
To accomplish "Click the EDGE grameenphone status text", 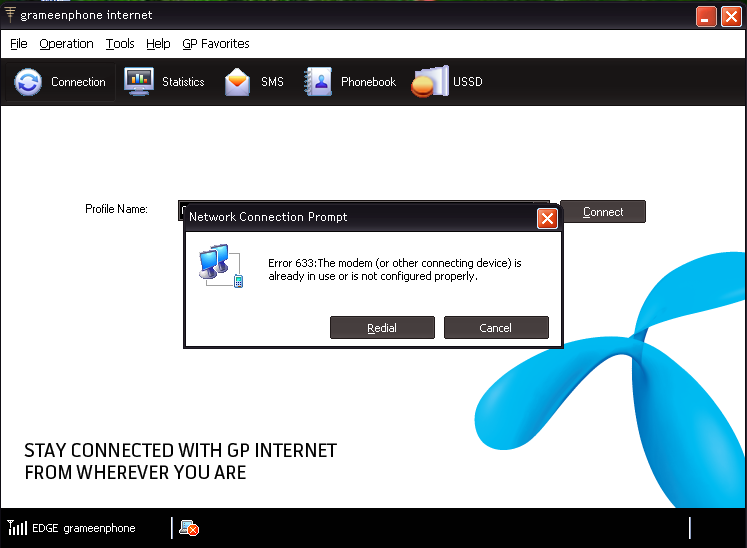I will (84, 528).
